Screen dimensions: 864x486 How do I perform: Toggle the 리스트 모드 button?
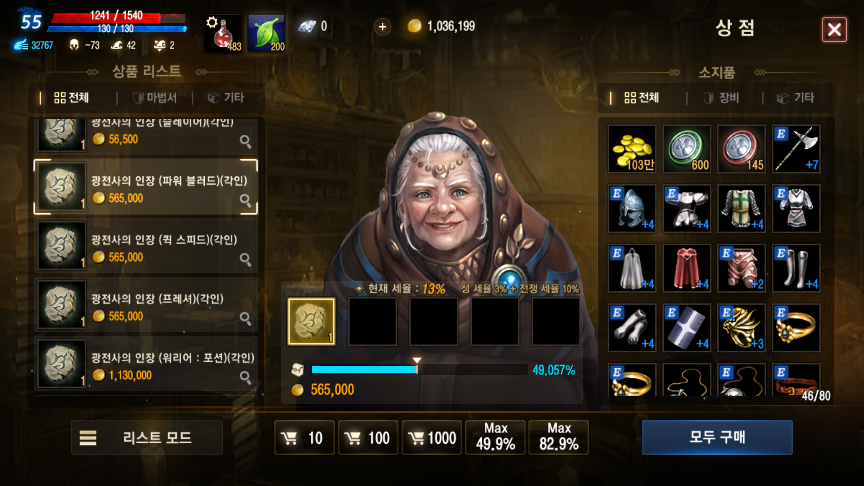[147, 438]
